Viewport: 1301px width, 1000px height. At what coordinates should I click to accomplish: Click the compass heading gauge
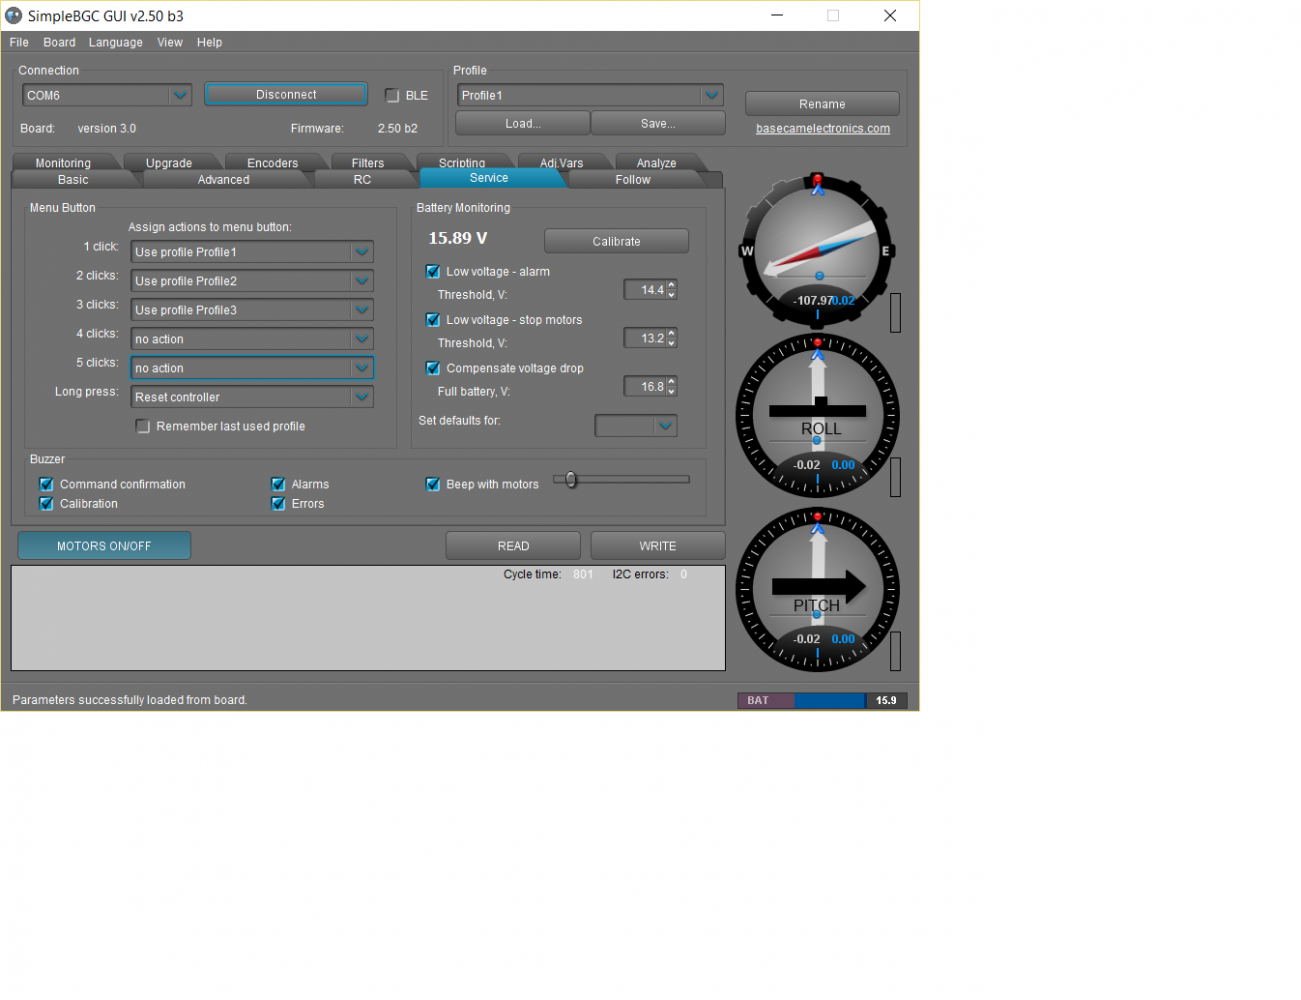(x=817, y=250)
